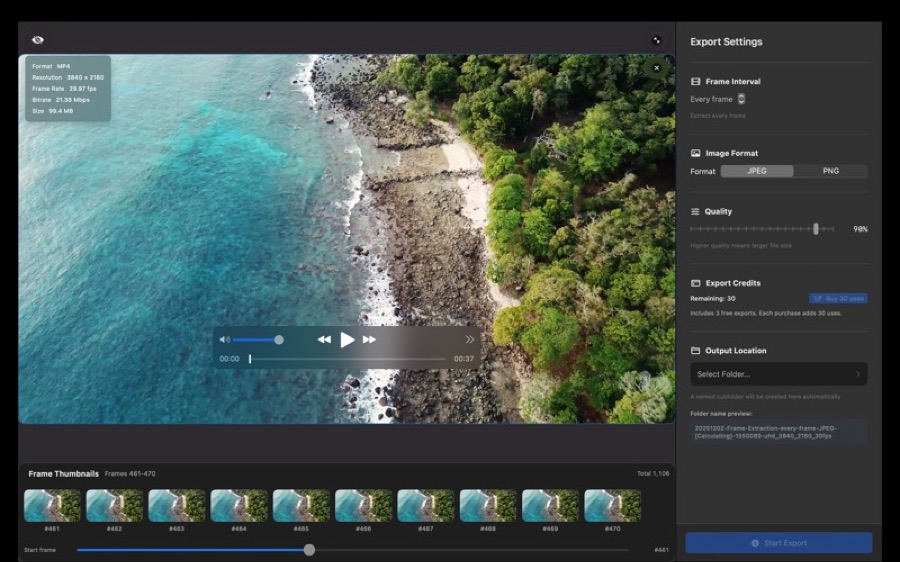Click the icon inside Start Export button
Screen dimensions: 900x562
tap(755, 543)
